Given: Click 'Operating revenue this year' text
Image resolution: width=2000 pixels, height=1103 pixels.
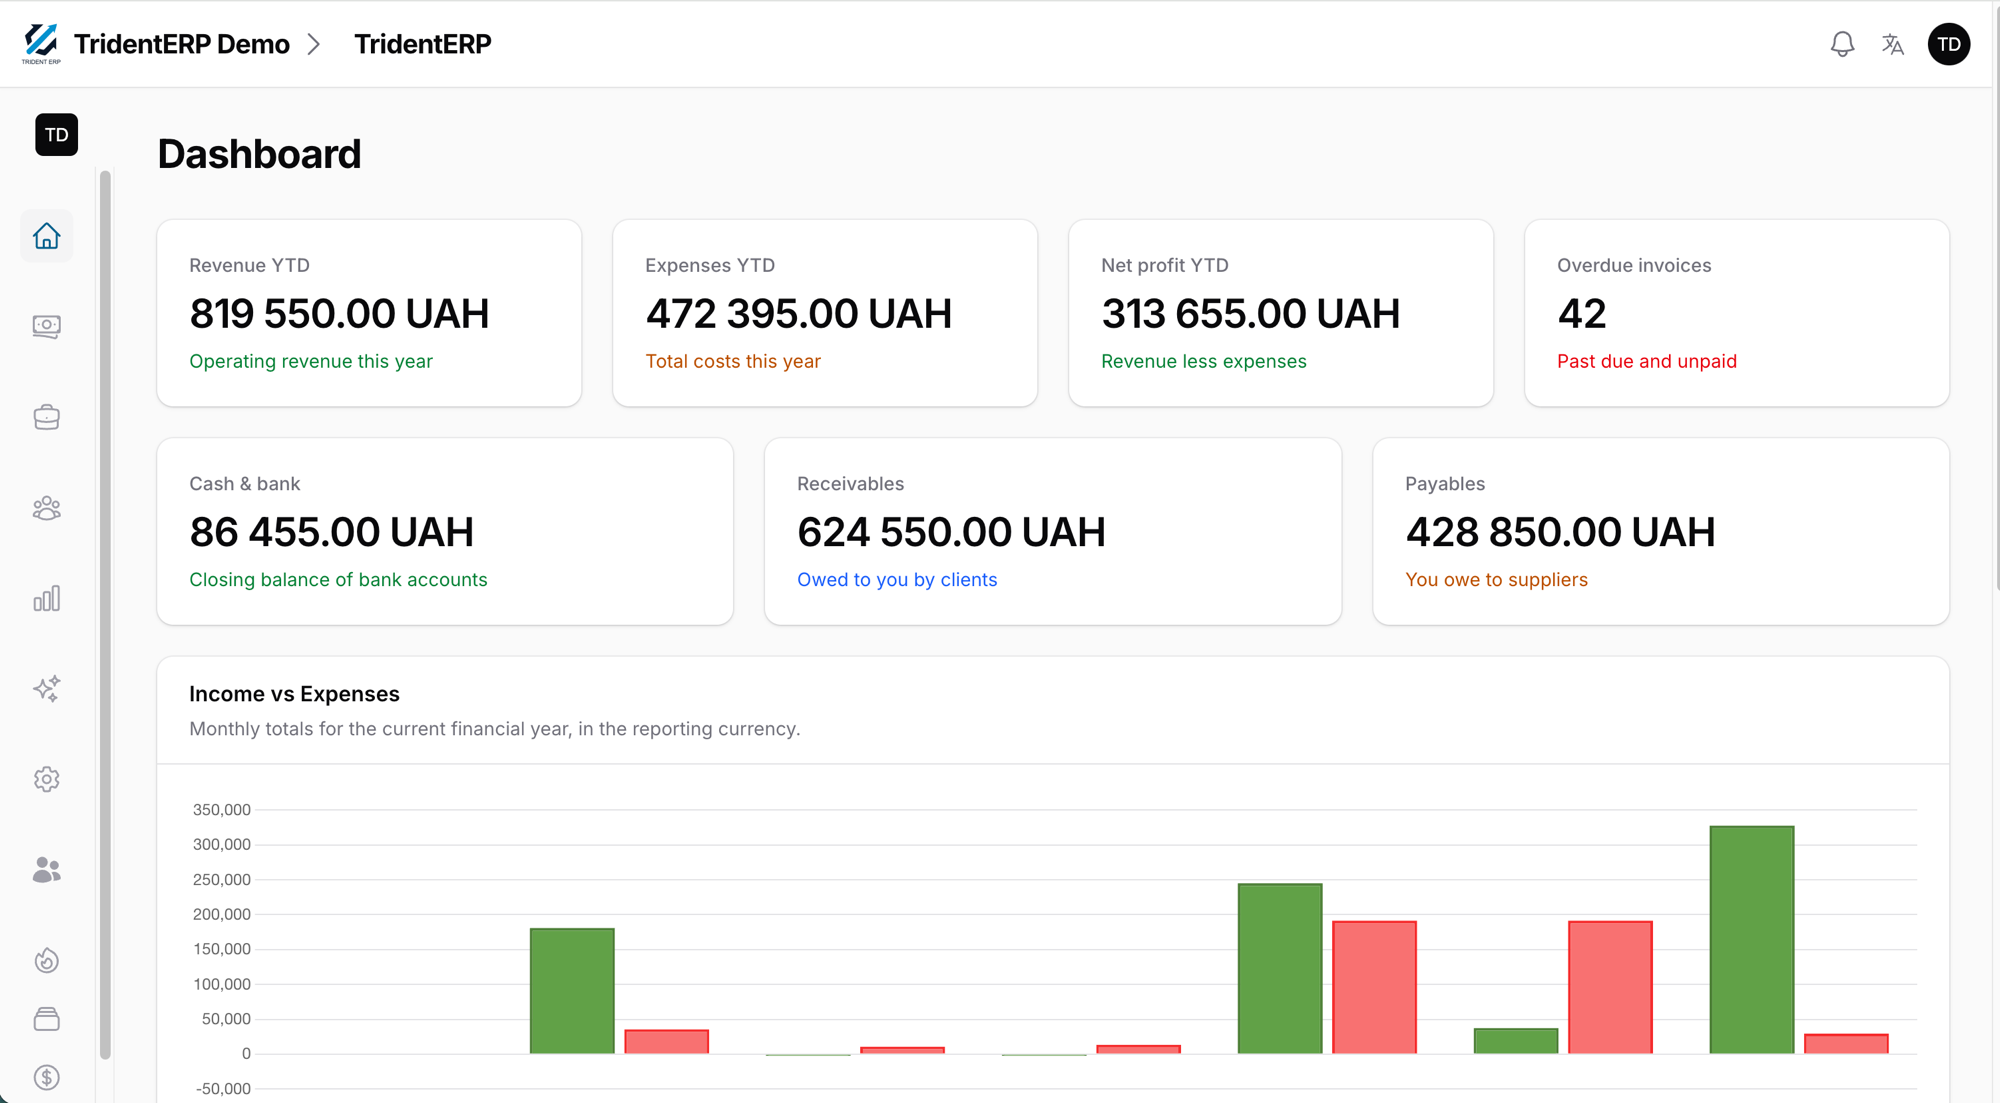Looking at the screenshot, I should [311, 361].
